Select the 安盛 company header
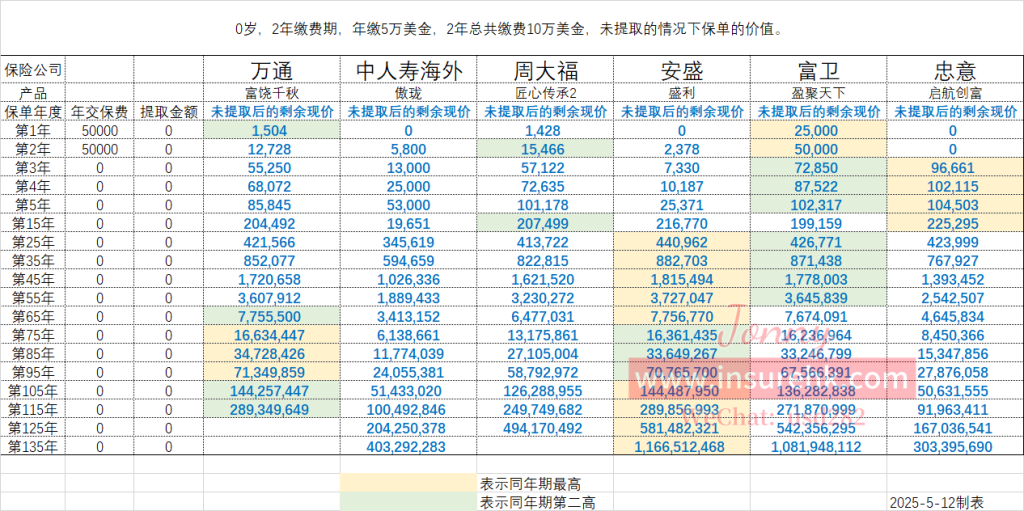Image resolution: width=1024 pixels, height=511 pixels. 682,70
